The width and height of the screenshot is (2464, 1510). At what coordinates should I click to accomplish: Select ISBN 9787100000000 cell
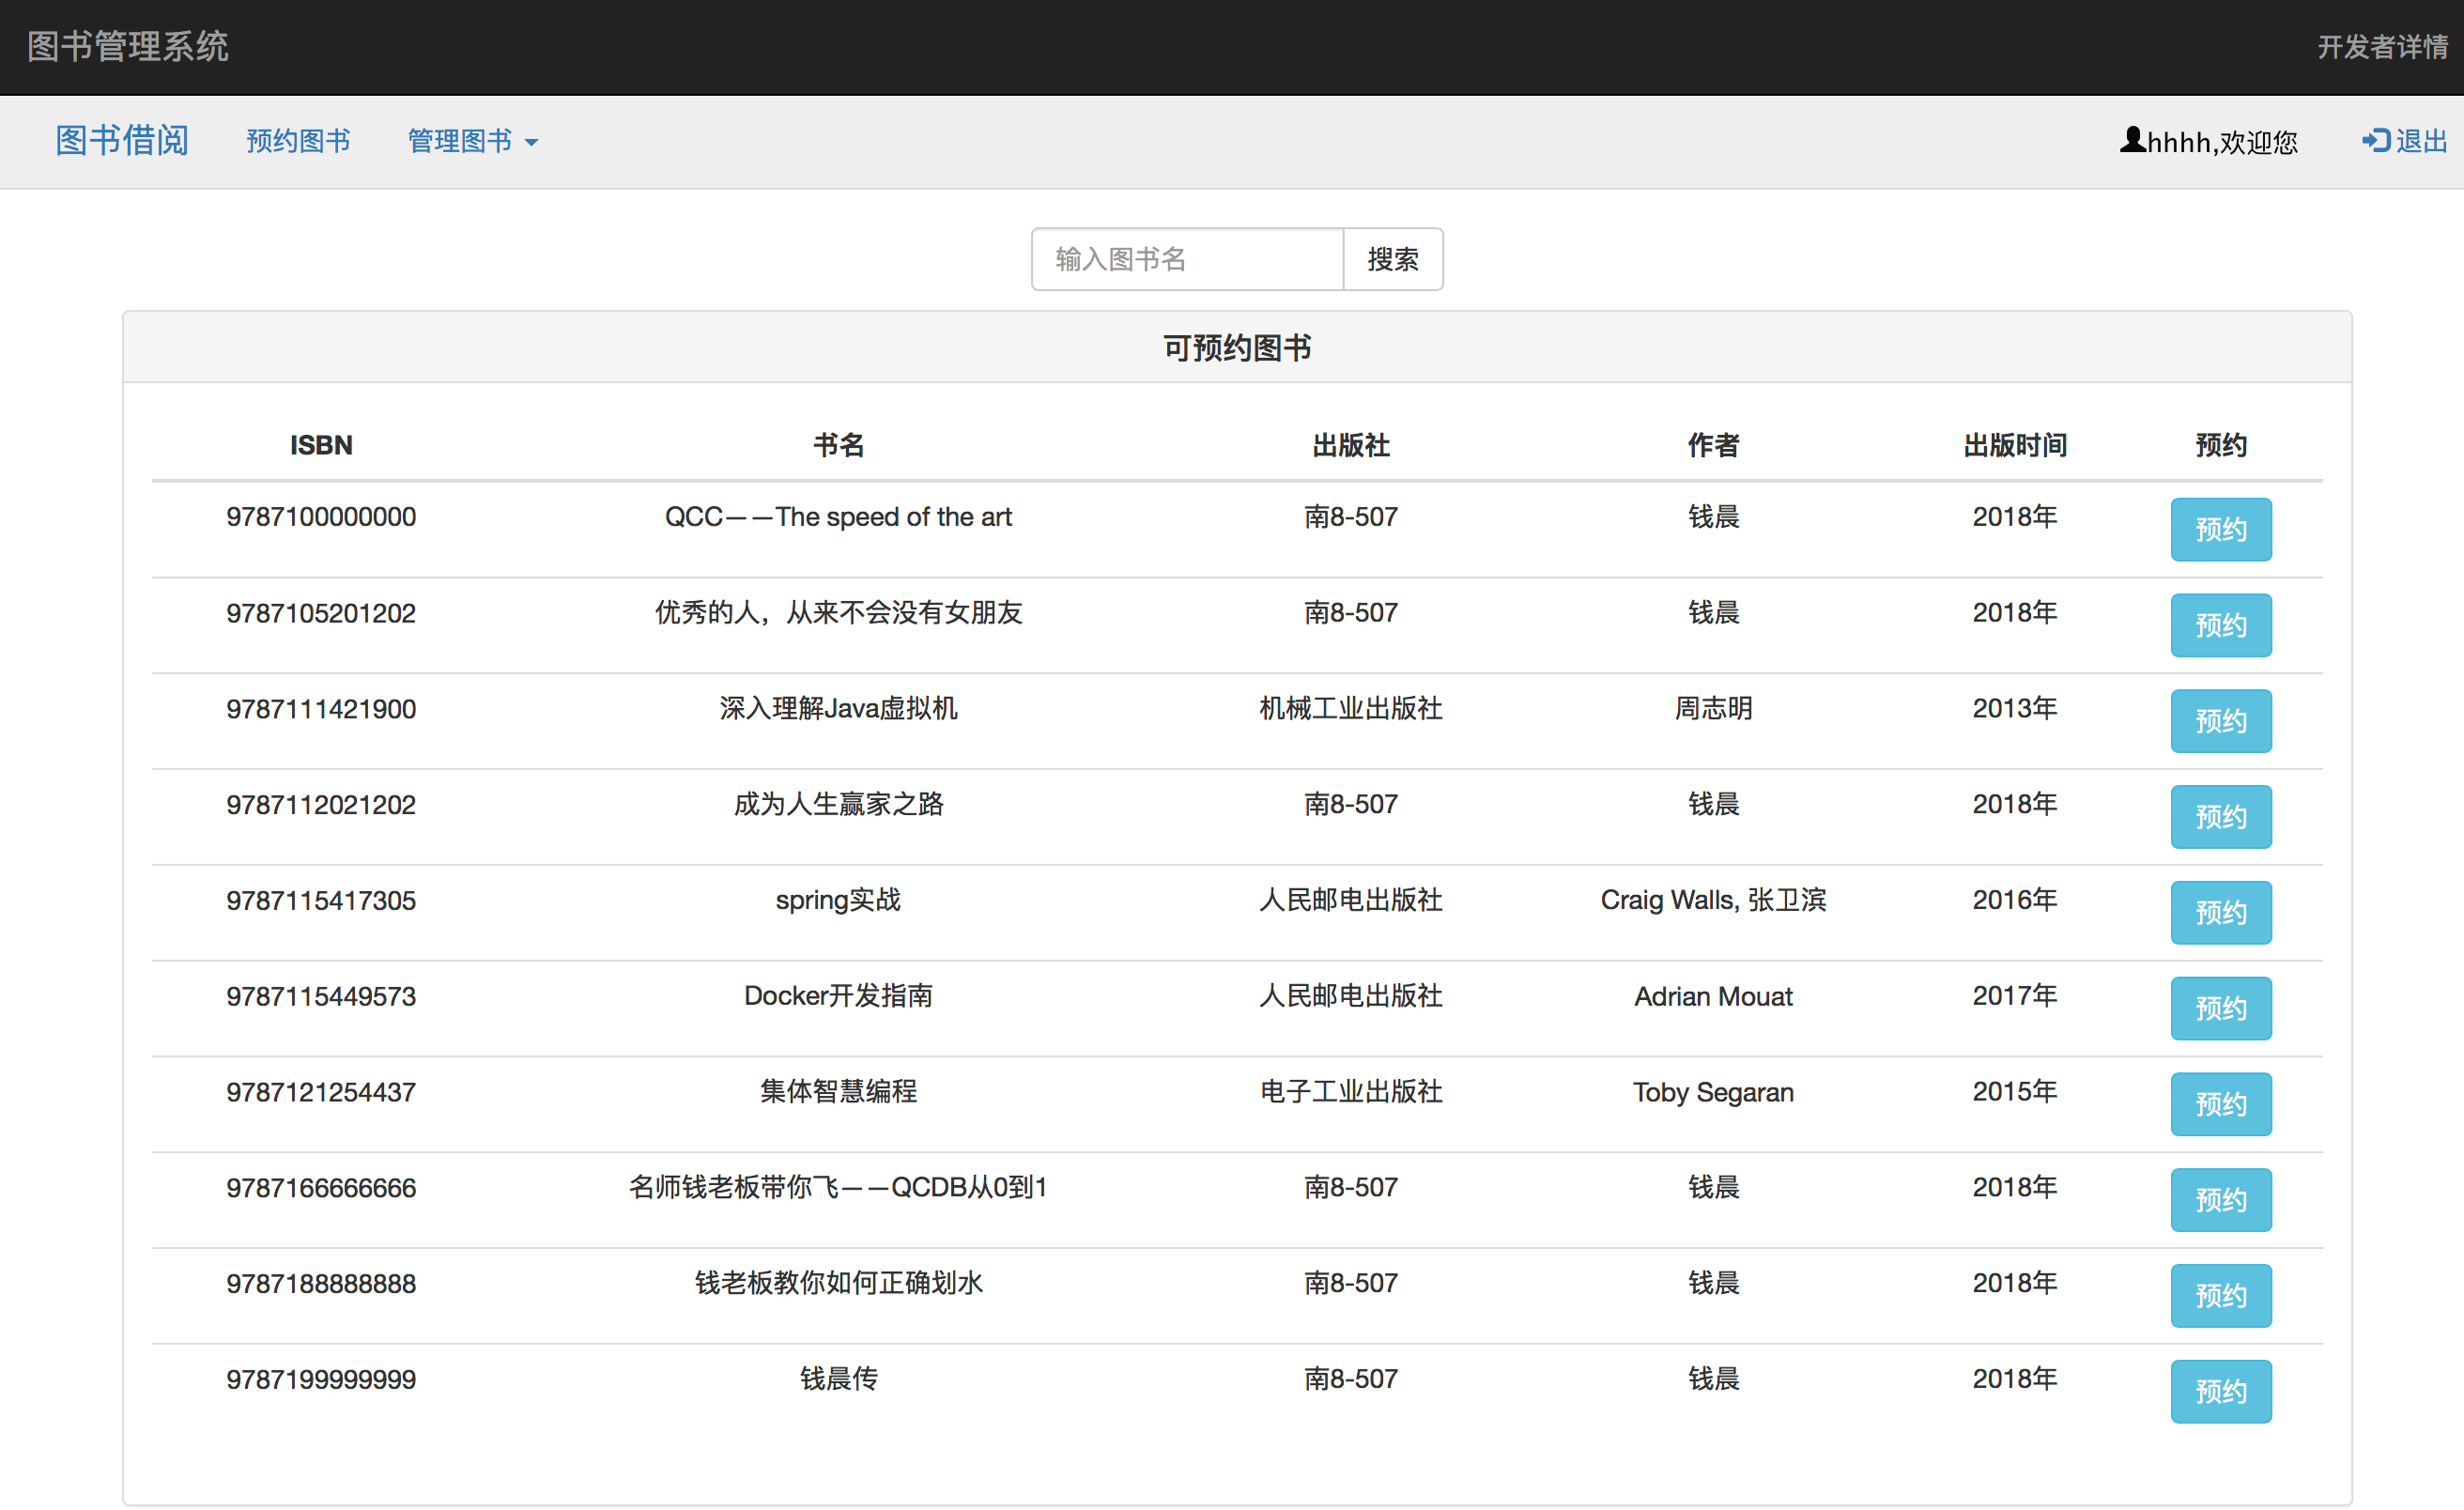pos(321,517)
